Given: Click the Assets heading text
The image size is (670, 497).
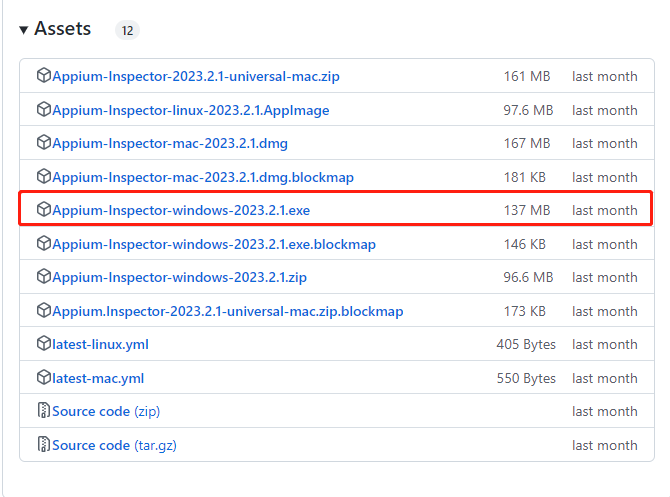Looking at the screenshot, I should pyautogui.click(x=63, y=29).
